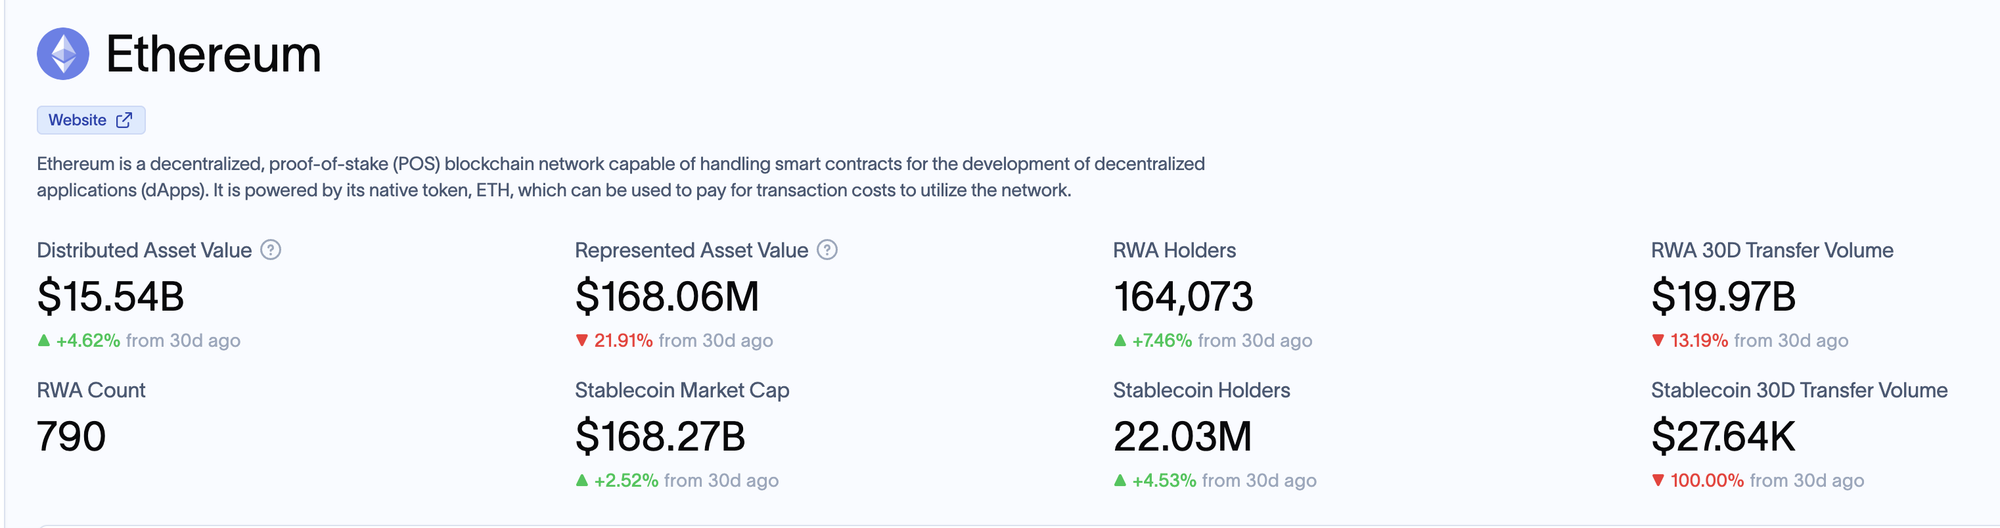Click the $27.64K stablecoin transfer volume
The width and height of the screenshot is (2000, 528).
point(1723,437)
